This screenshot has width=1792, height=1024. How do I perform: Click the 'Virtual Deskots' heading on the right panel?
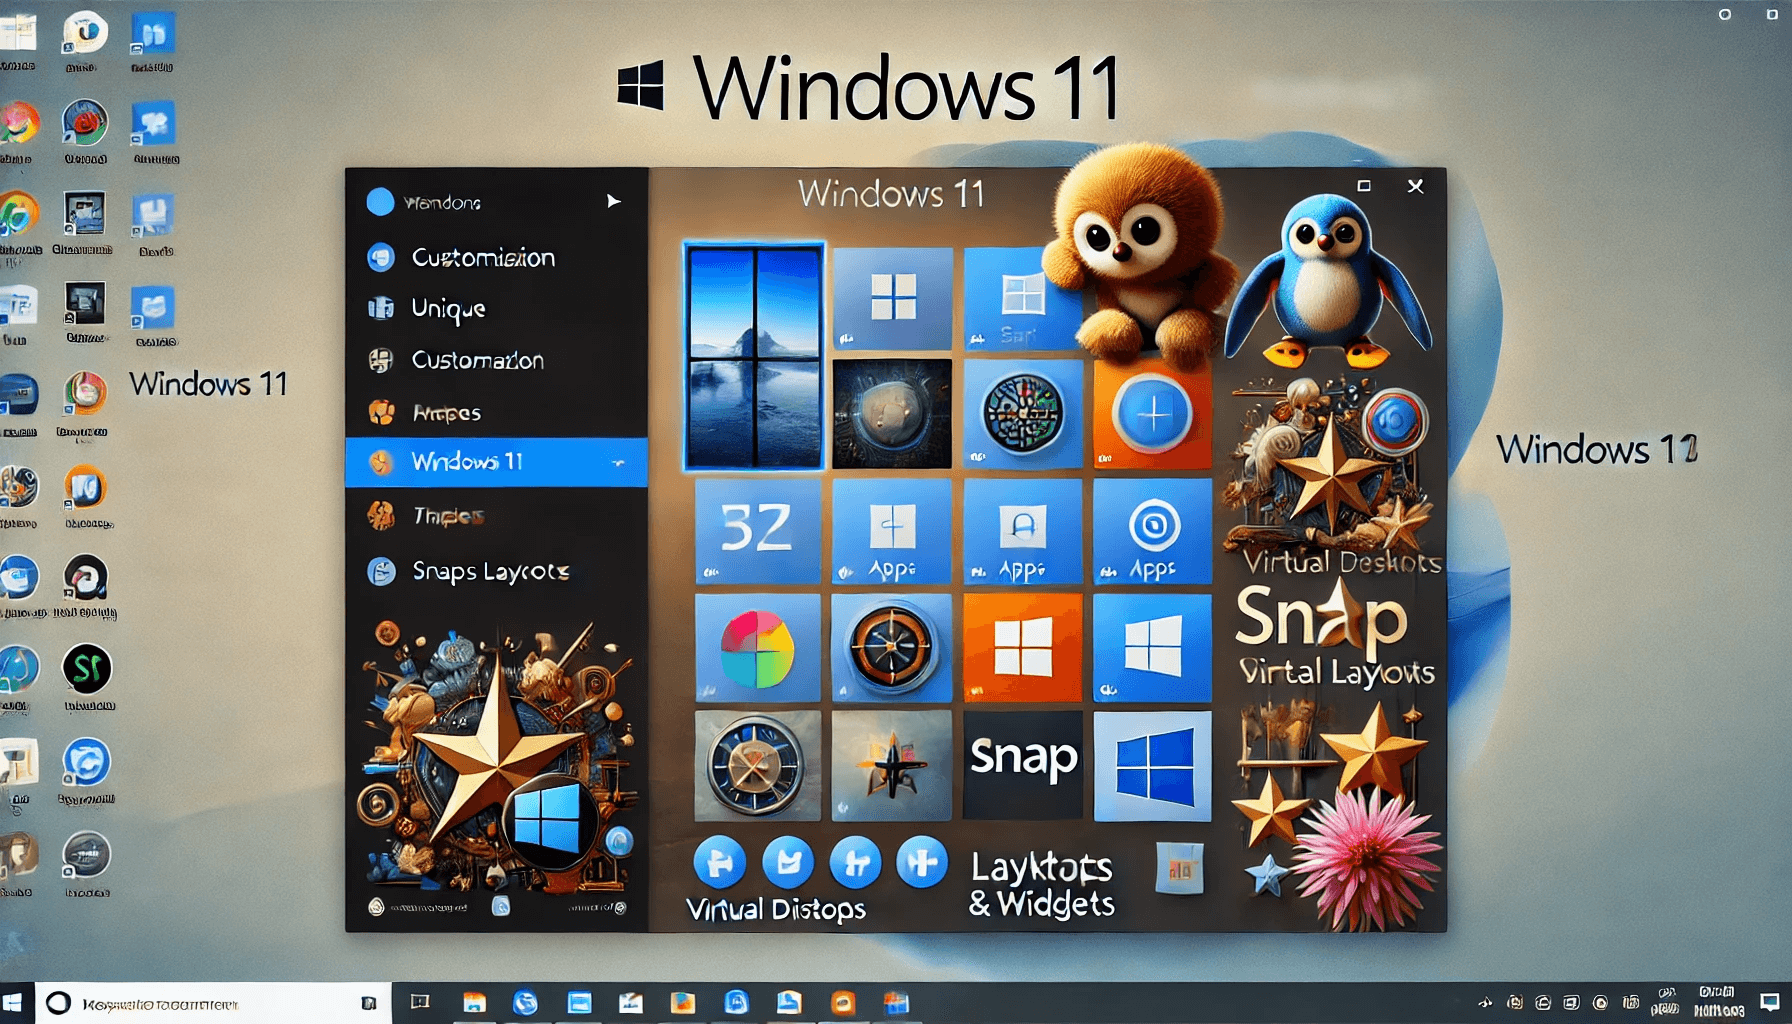tap(1342, 562)
